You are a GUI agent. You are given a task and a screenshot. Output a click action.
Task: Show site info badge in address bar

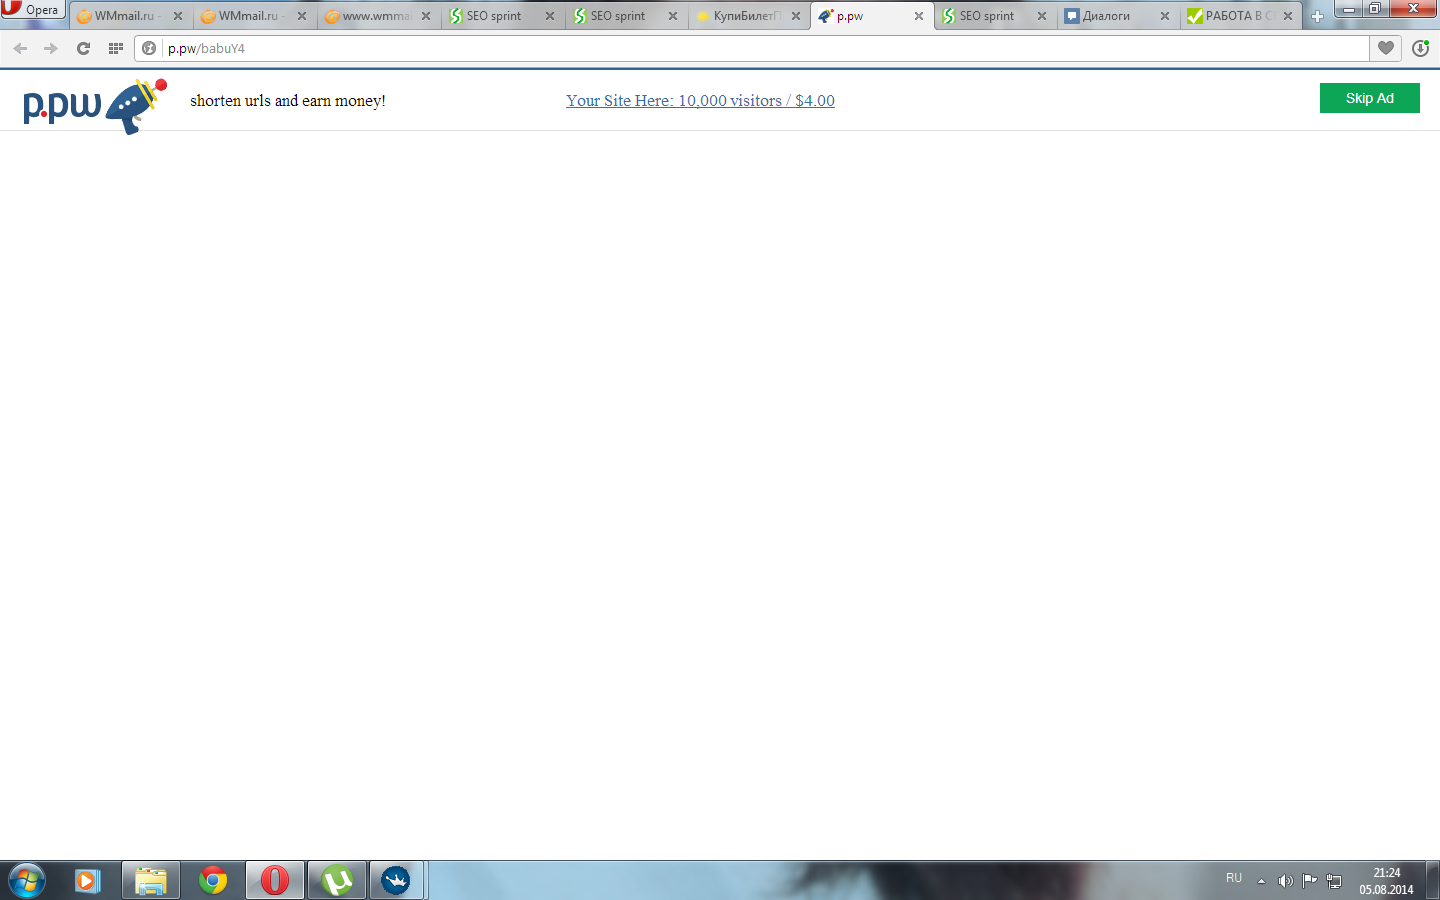coord(149,48)
